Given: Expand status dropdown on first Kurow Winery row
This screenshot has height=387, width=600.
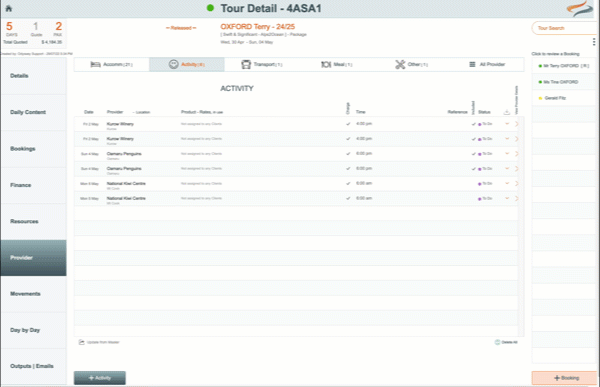Looking at the screenshot, I should pyautogui.click(x=507, y=124).
